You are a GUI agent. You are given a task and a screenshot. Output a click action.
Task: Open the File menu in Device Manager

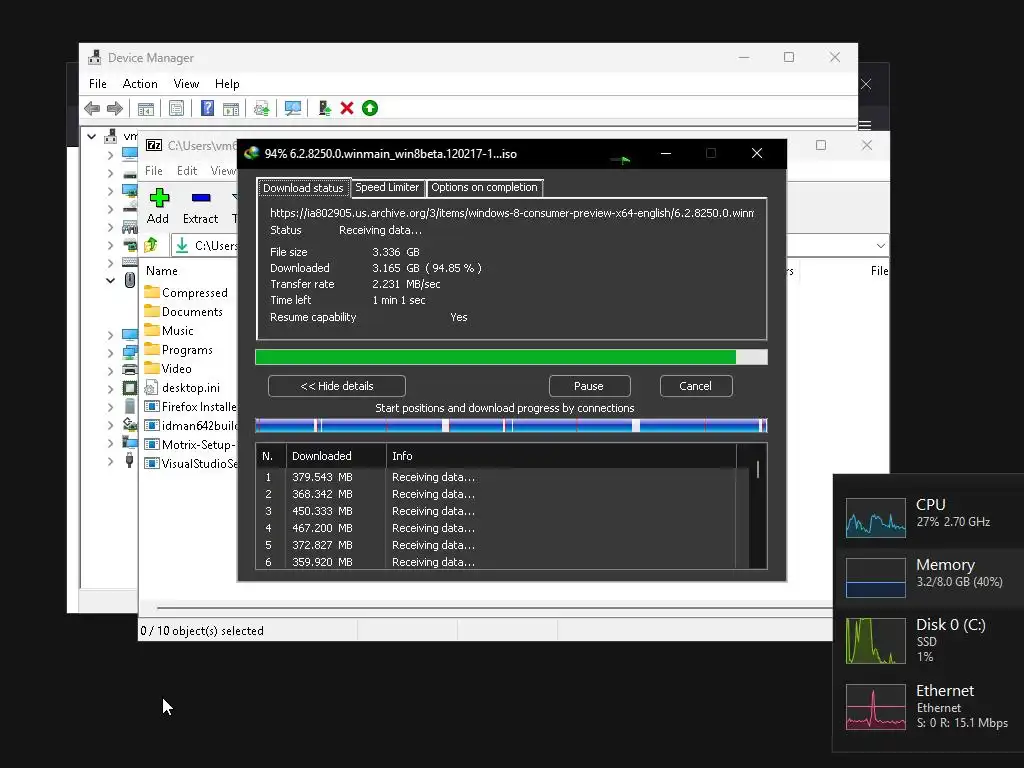pyautogui.click(x=97, y=84)
